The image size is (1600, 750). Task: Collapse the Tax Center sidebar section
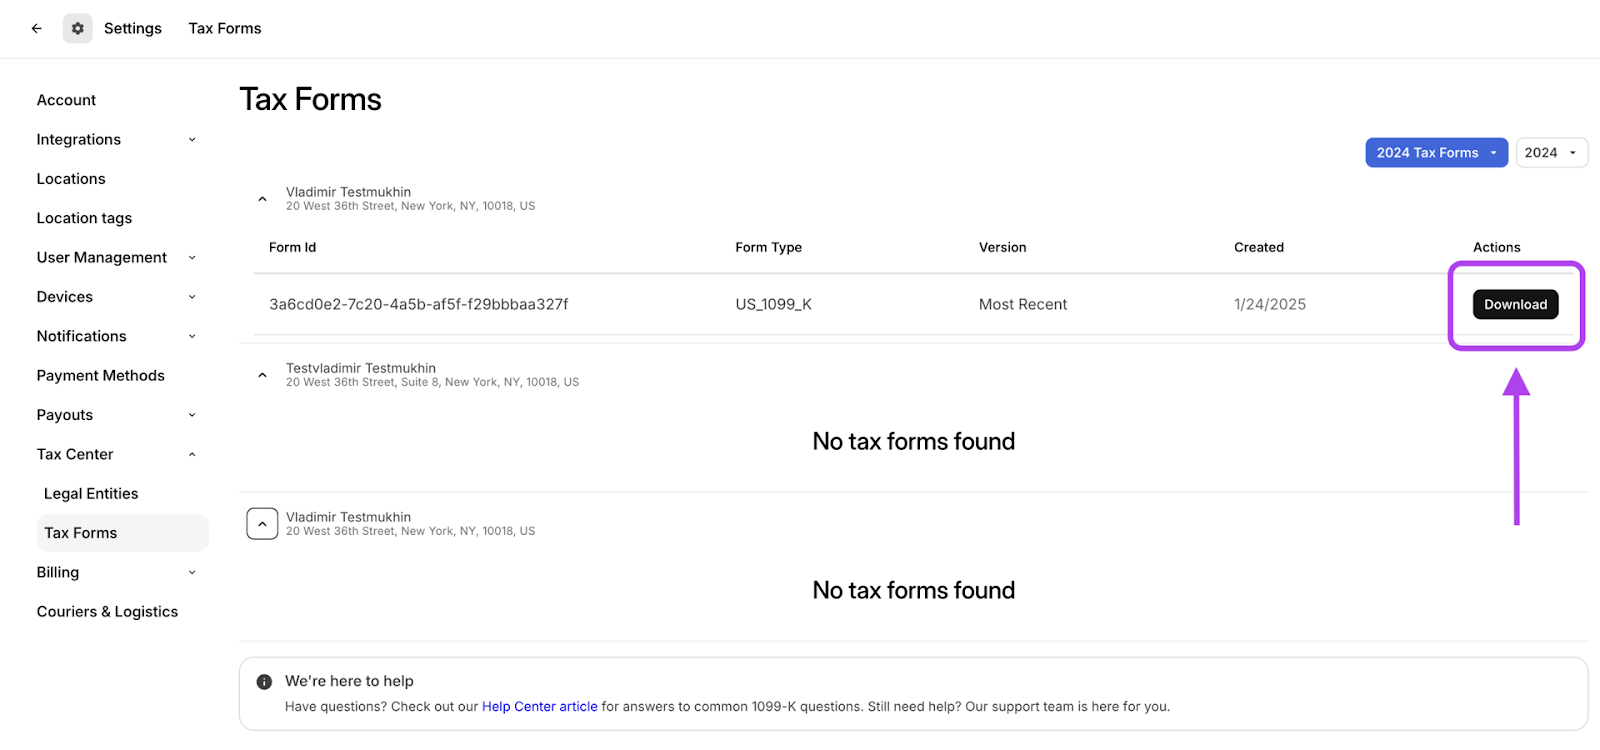coord(192,454)
